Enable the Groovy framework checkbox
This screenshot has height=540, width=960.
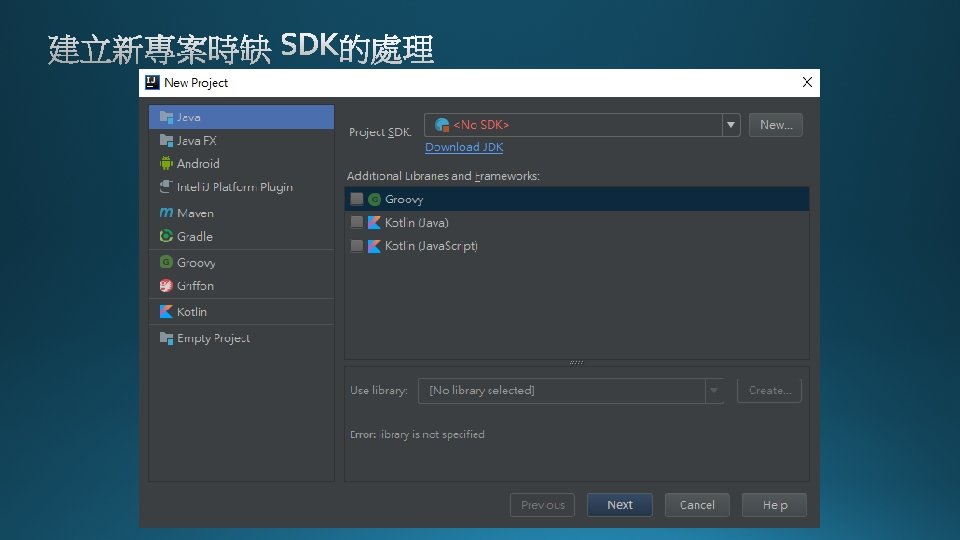[x=356, y=199]
